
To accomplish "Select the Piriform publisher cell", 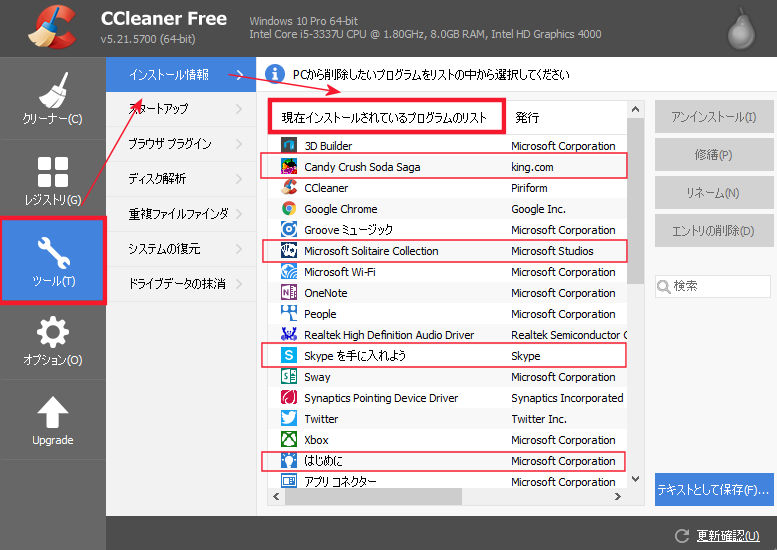I will (529, 188).
